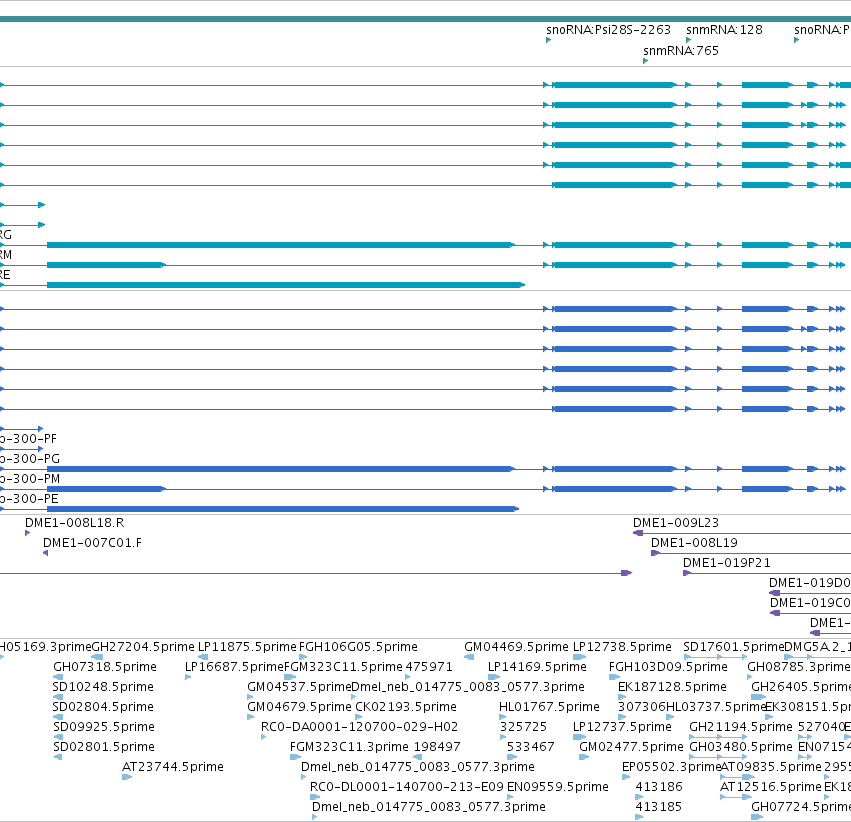
Task: Click EST FGM323C11.5prime
Action: [x=344, y=667]
